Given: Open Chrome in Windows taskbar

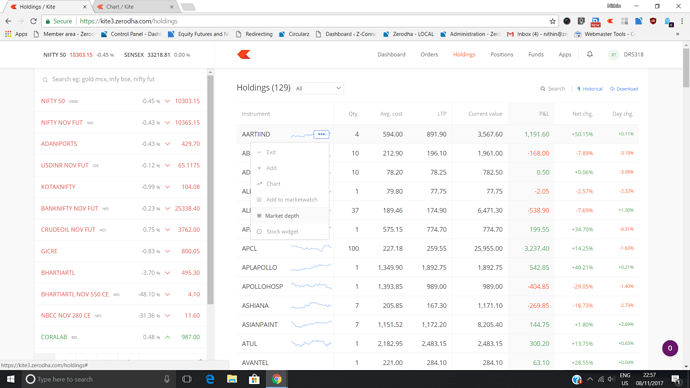Looking at the screenshot, I should pos(276,379).
